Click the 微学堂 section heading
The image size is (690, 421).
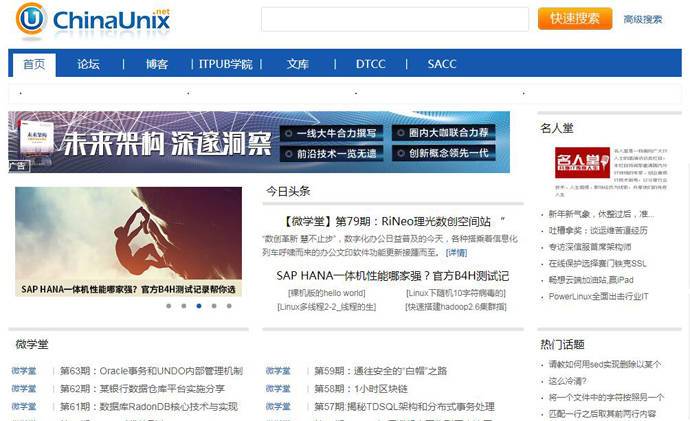coord(32,344)
